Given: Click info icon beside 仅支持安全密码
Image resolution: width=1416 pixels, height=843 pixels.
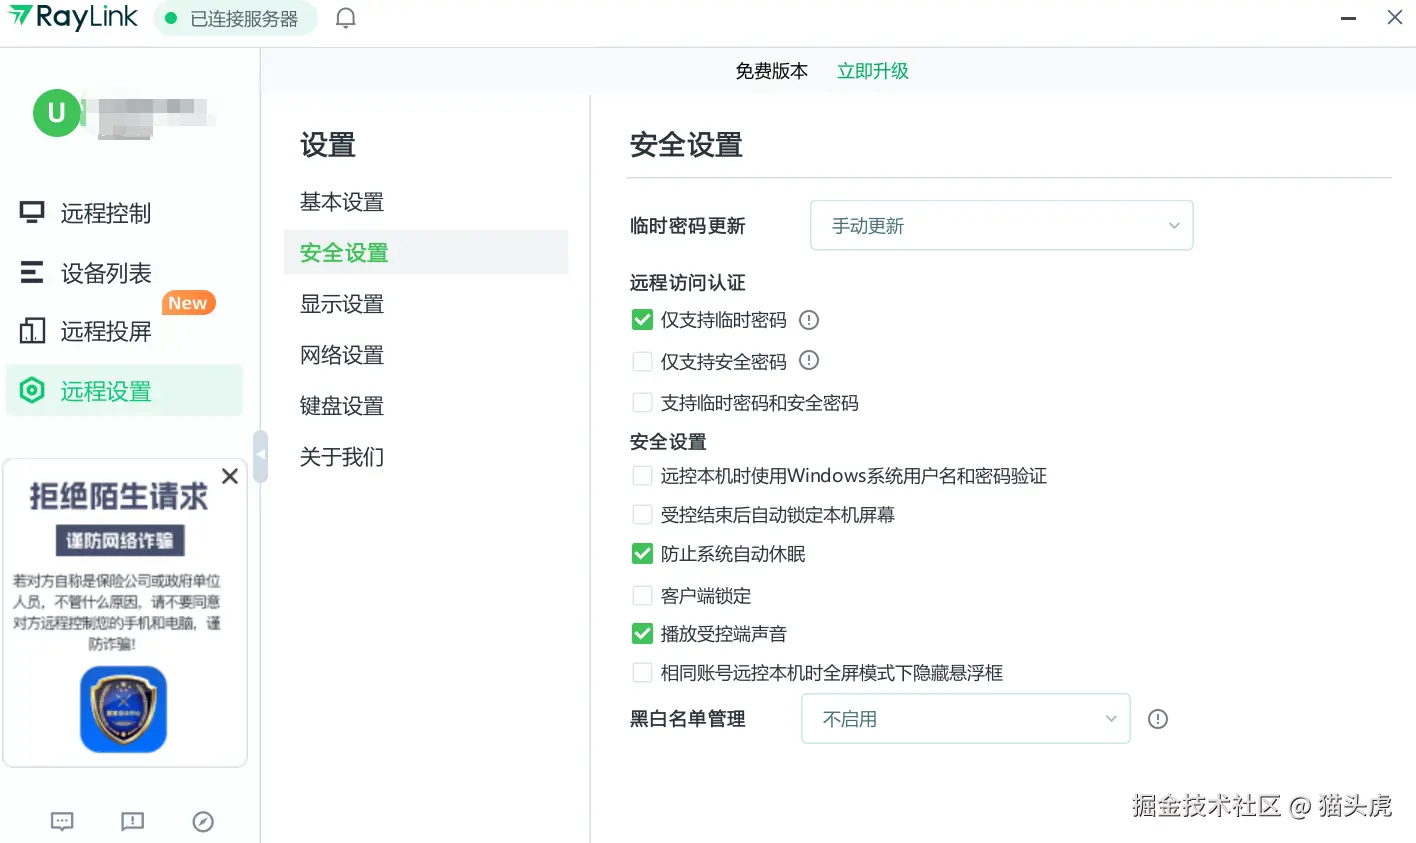Looking at the screenshot, I should pyautogui.click(x=809, y=360).
